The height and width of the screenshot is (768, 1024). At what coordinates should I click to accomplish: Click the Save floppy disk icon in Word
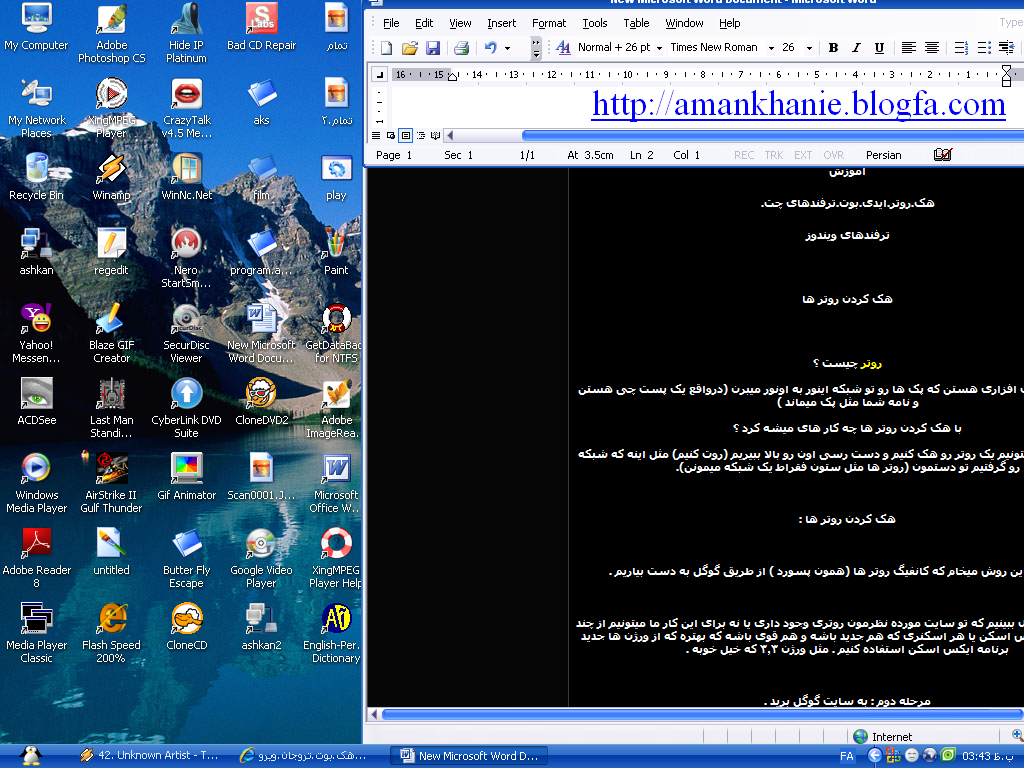[432, 48]
